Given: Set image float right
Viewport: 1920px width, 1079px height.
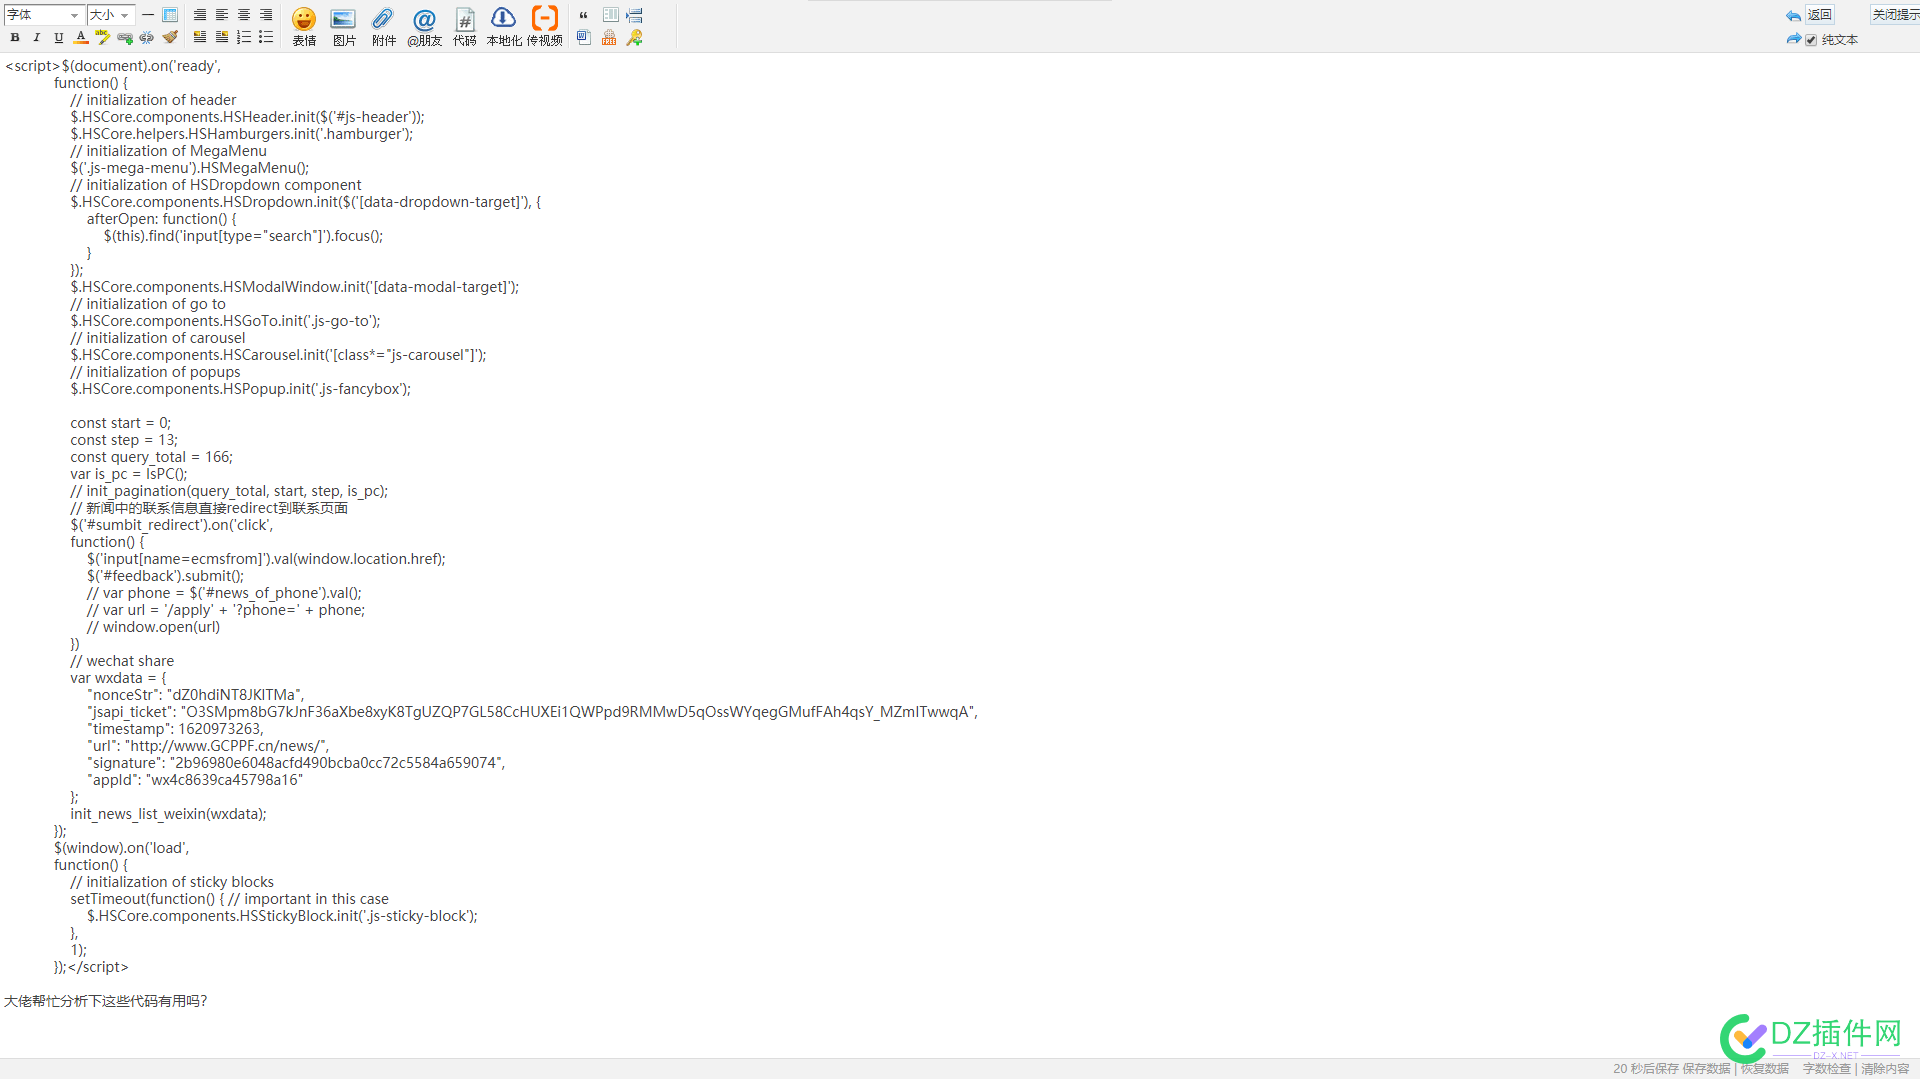Looking at the screenshot, I should (x=222, y=37).
